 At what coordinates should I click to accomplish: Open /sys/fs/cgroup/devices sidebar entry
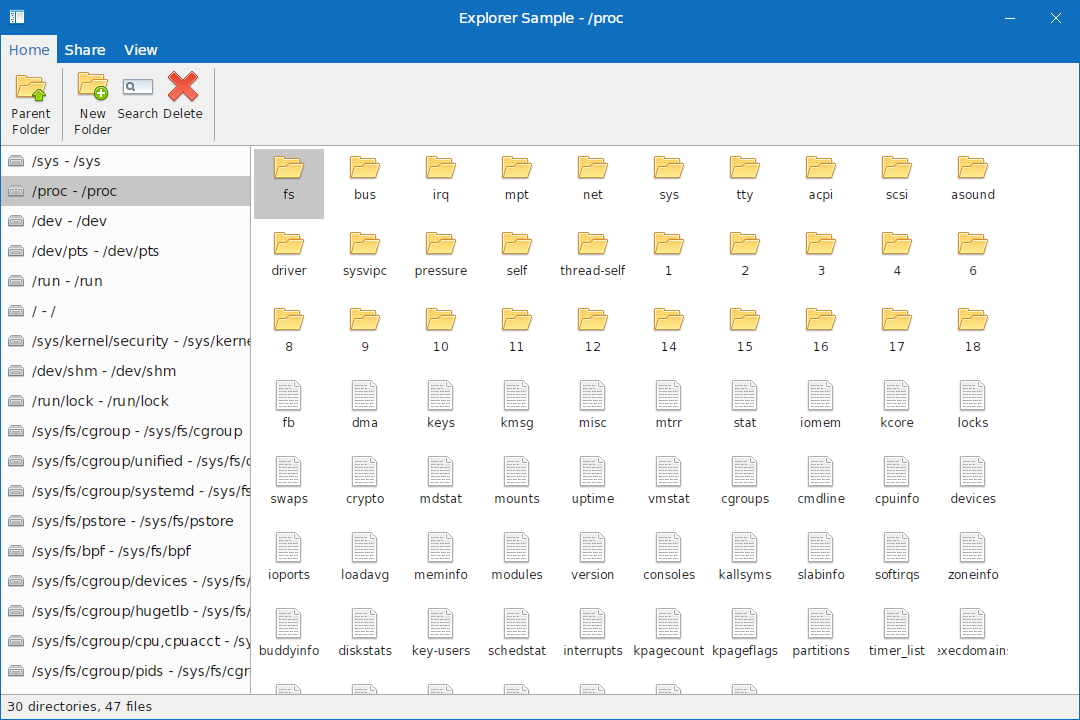coord(125,581)
